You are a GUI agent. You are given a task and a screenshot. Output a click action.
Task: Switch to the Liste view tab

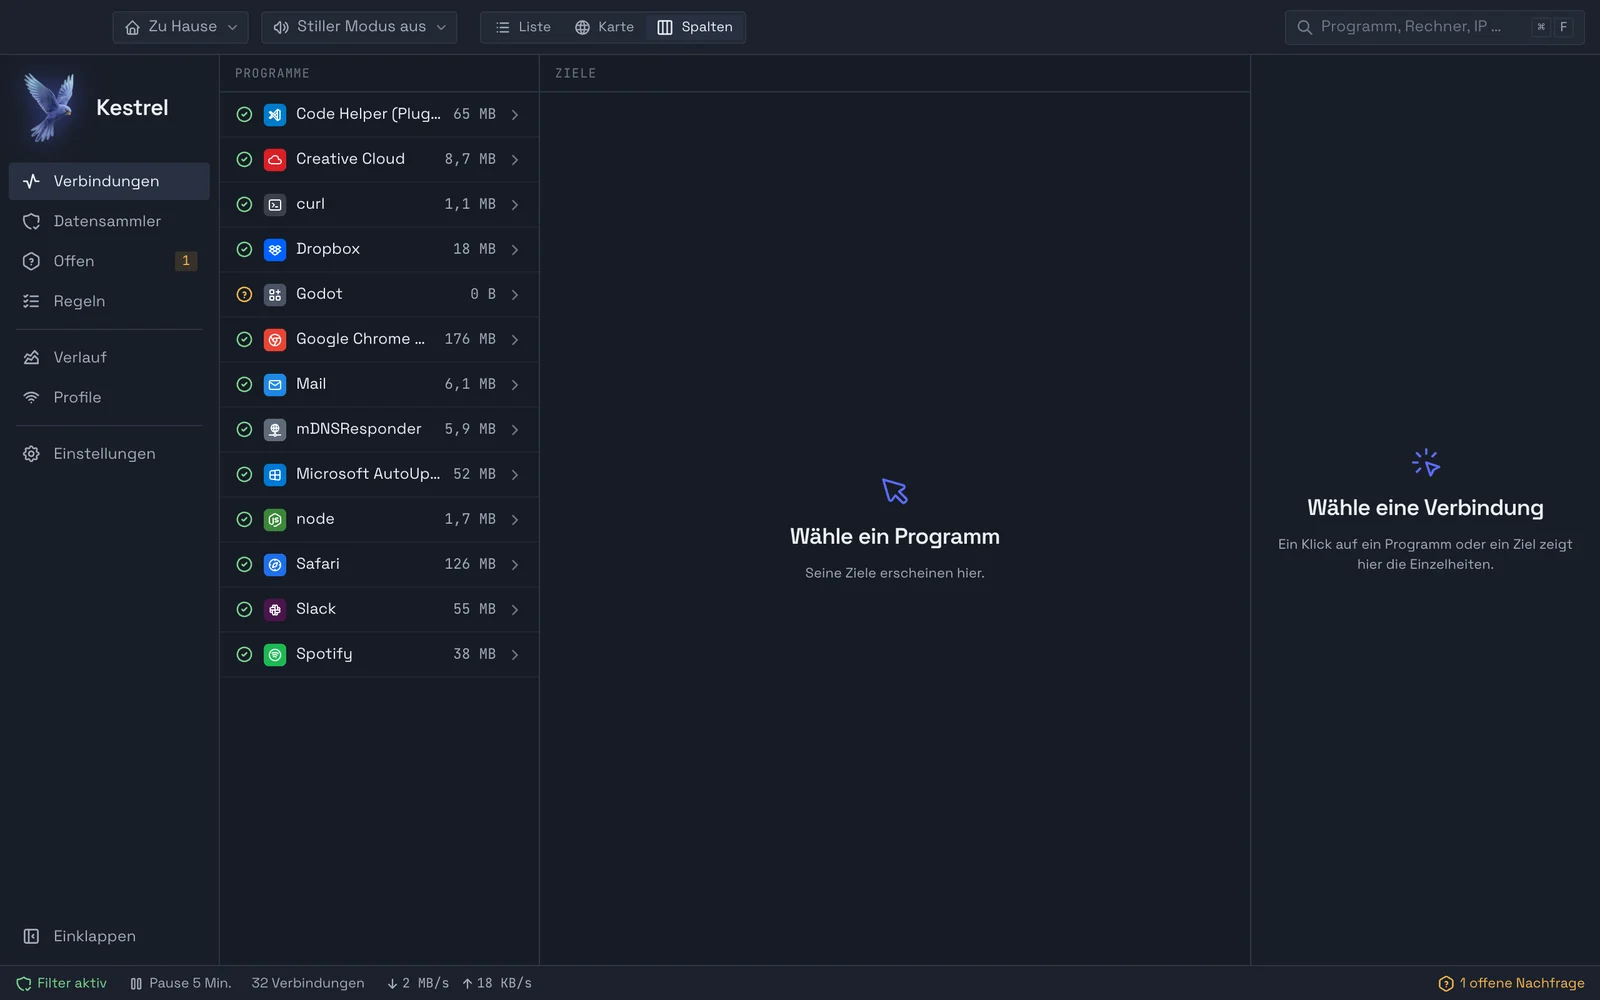[x=523, y=27]
